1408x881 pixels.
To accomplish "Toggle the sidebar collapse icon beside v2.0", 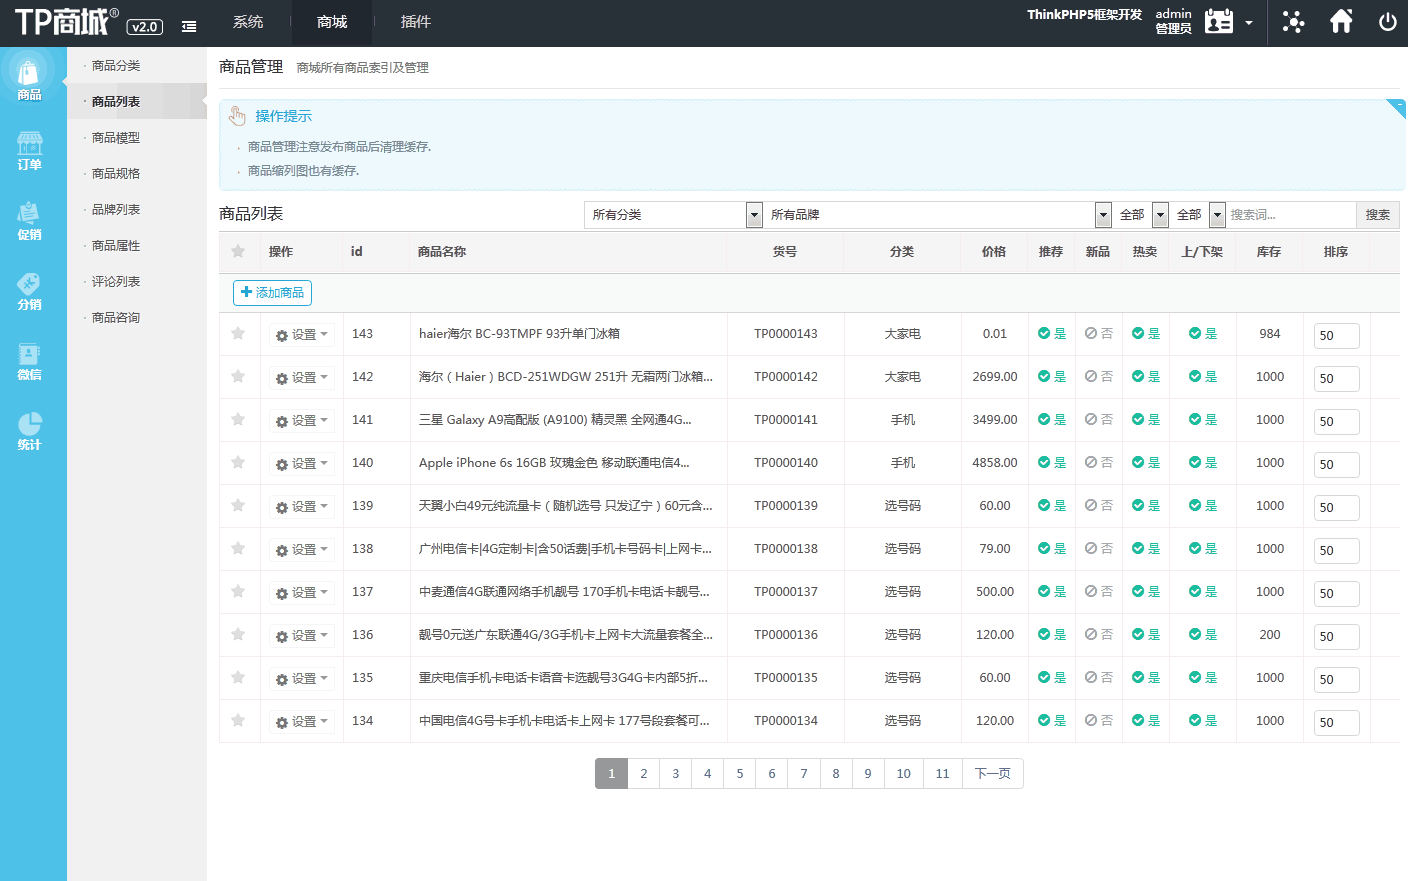I will [189, 27].
